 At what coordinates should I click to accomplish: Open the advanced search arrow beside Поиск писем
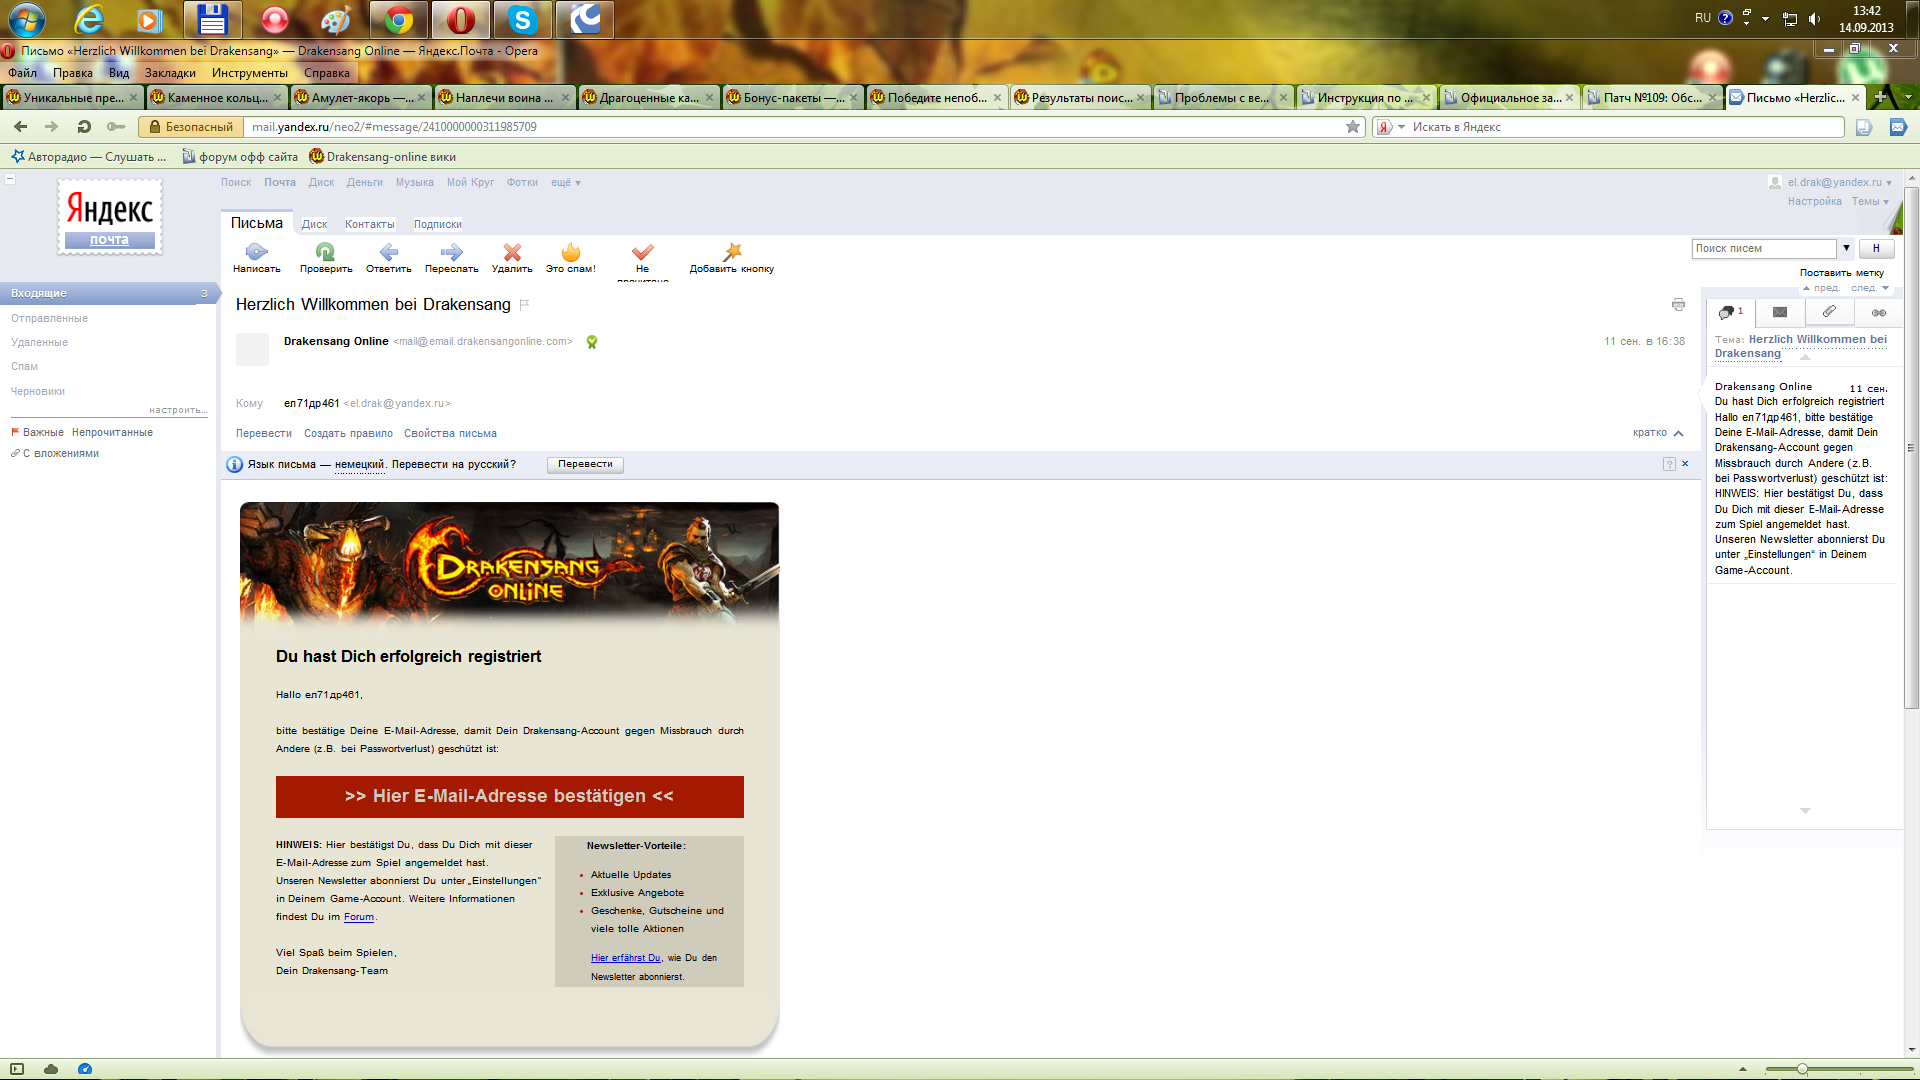[1846, 248]
